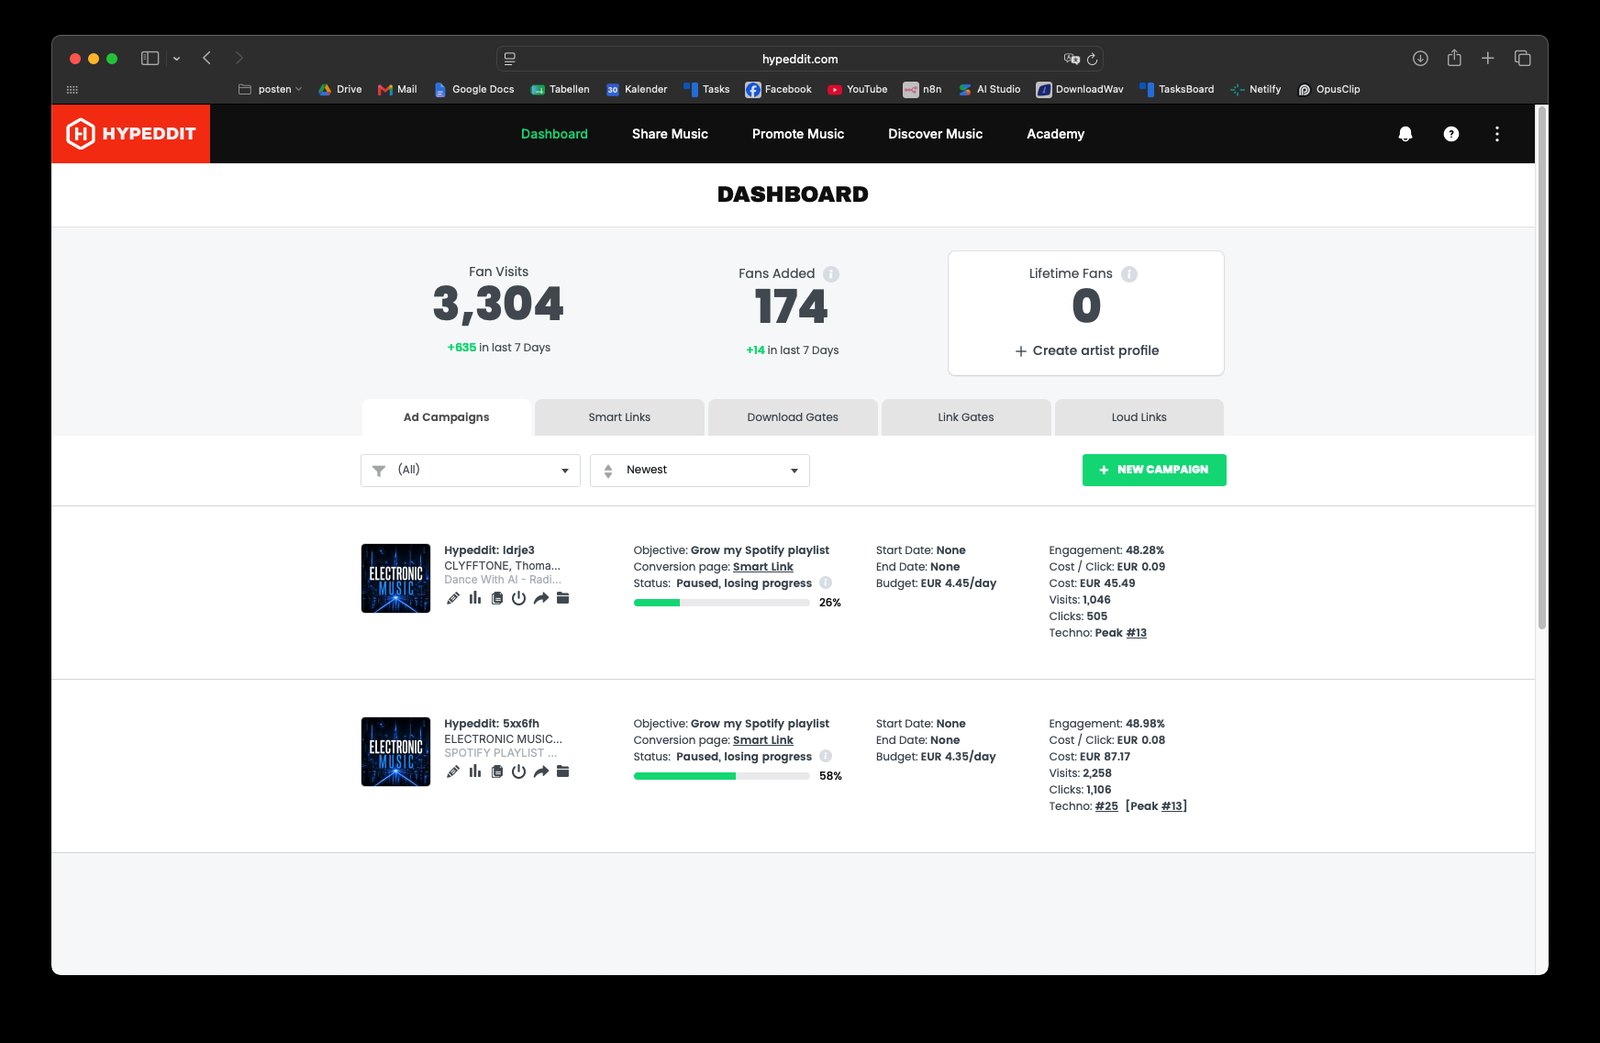Open the help question mark icon
Image resolution: width=1600 pixels, height=1043 pixels.
click(x=1451, y=134)
